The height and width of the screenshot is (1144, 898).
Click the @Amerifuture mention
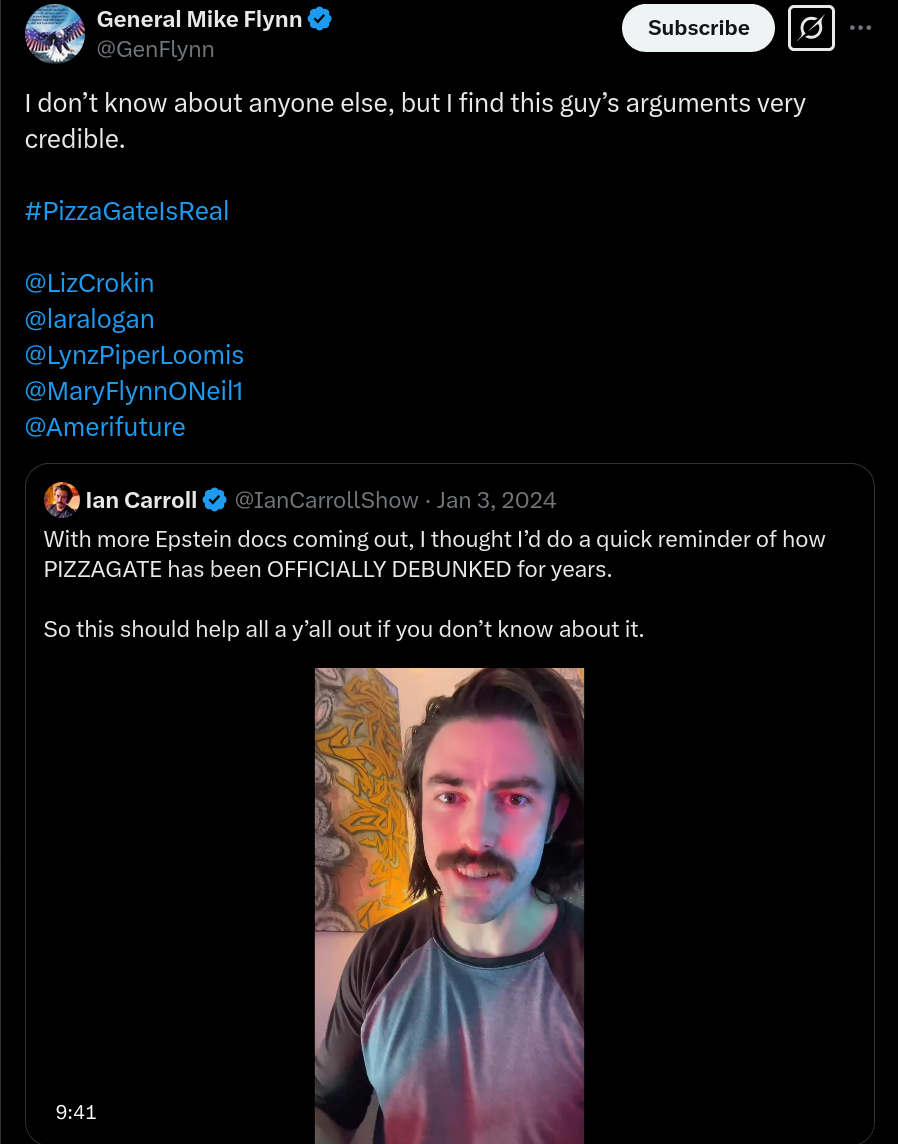[x=105, y=427]
